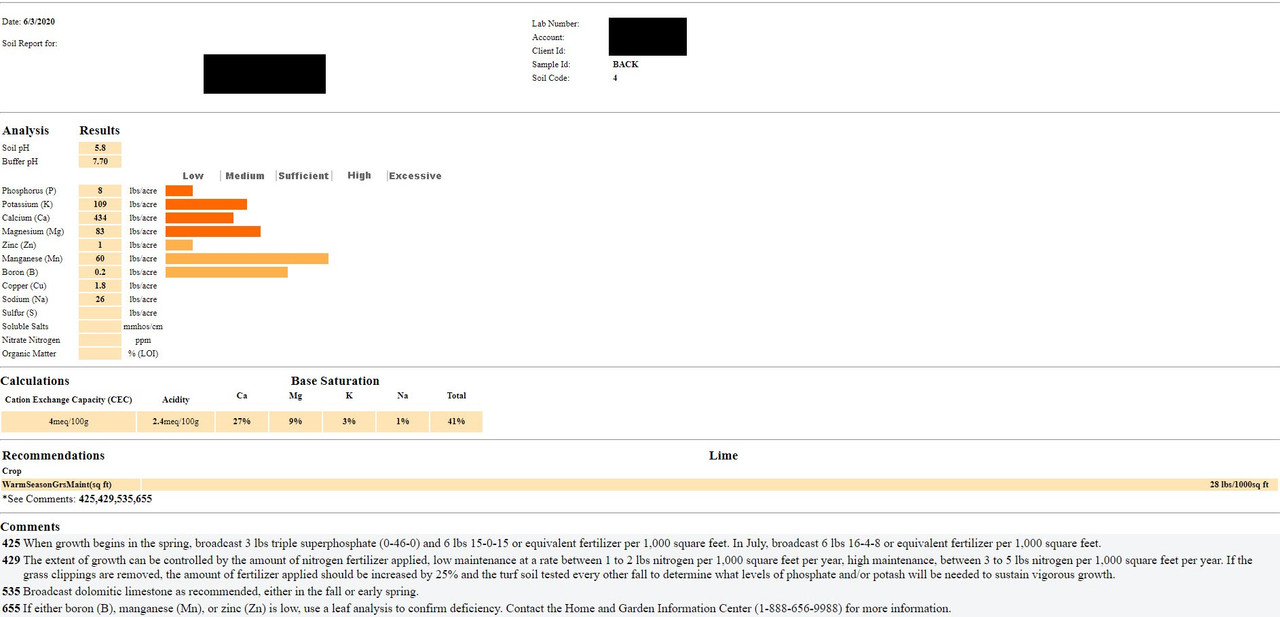
Task: Click the Phosphorus level bar
Action: [x=179, y=191]
